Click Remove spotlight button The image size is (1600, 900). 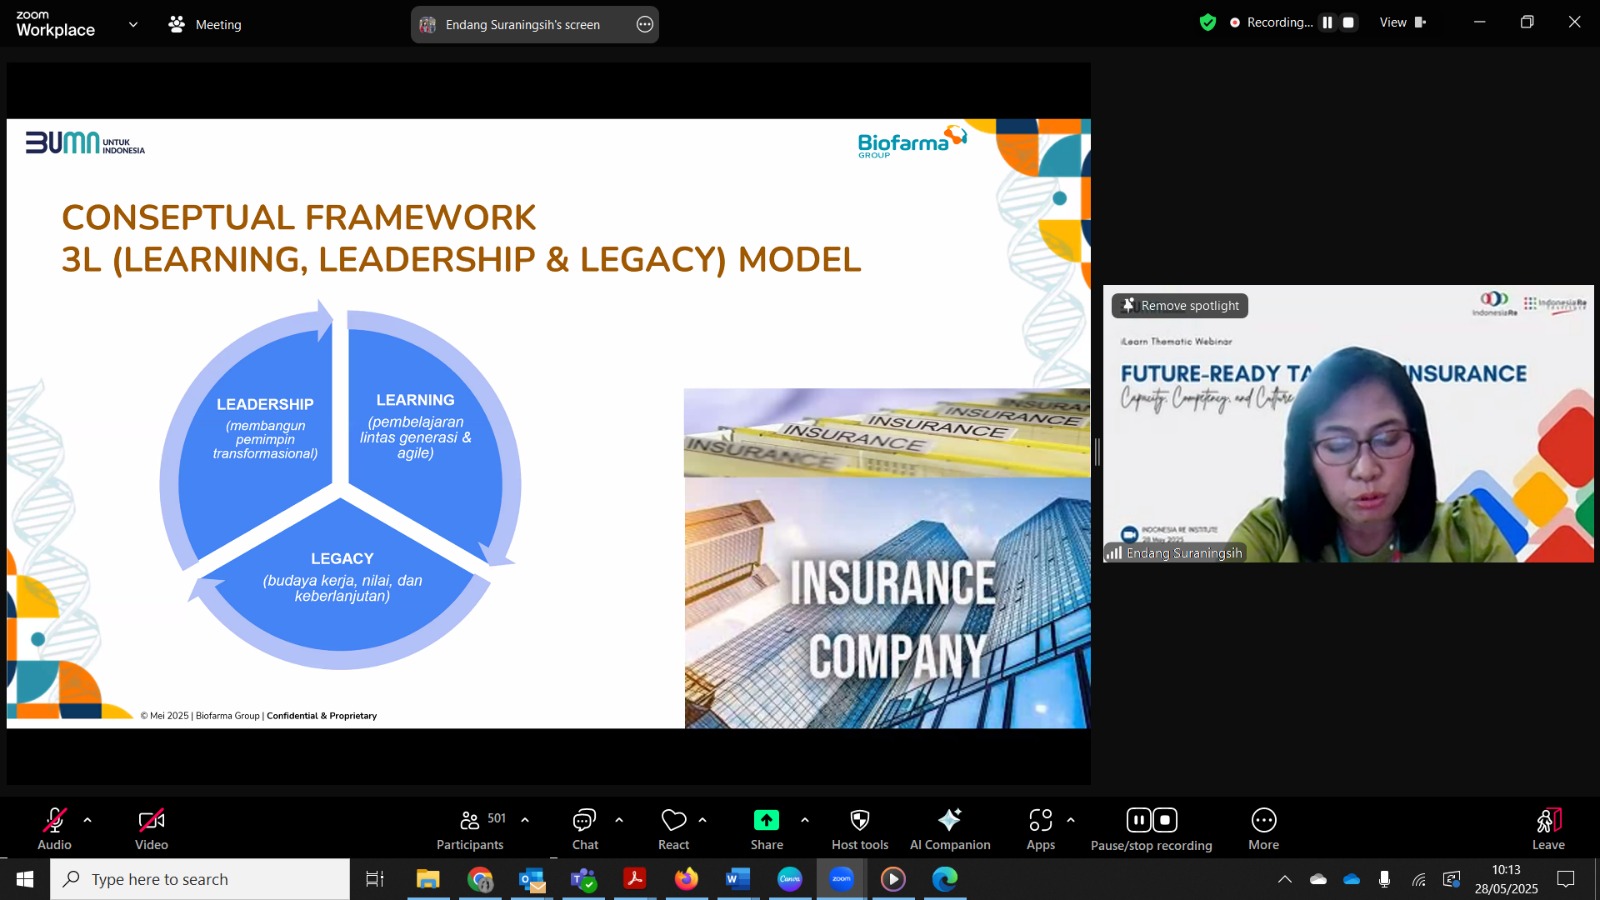[x=1180, y=305]
